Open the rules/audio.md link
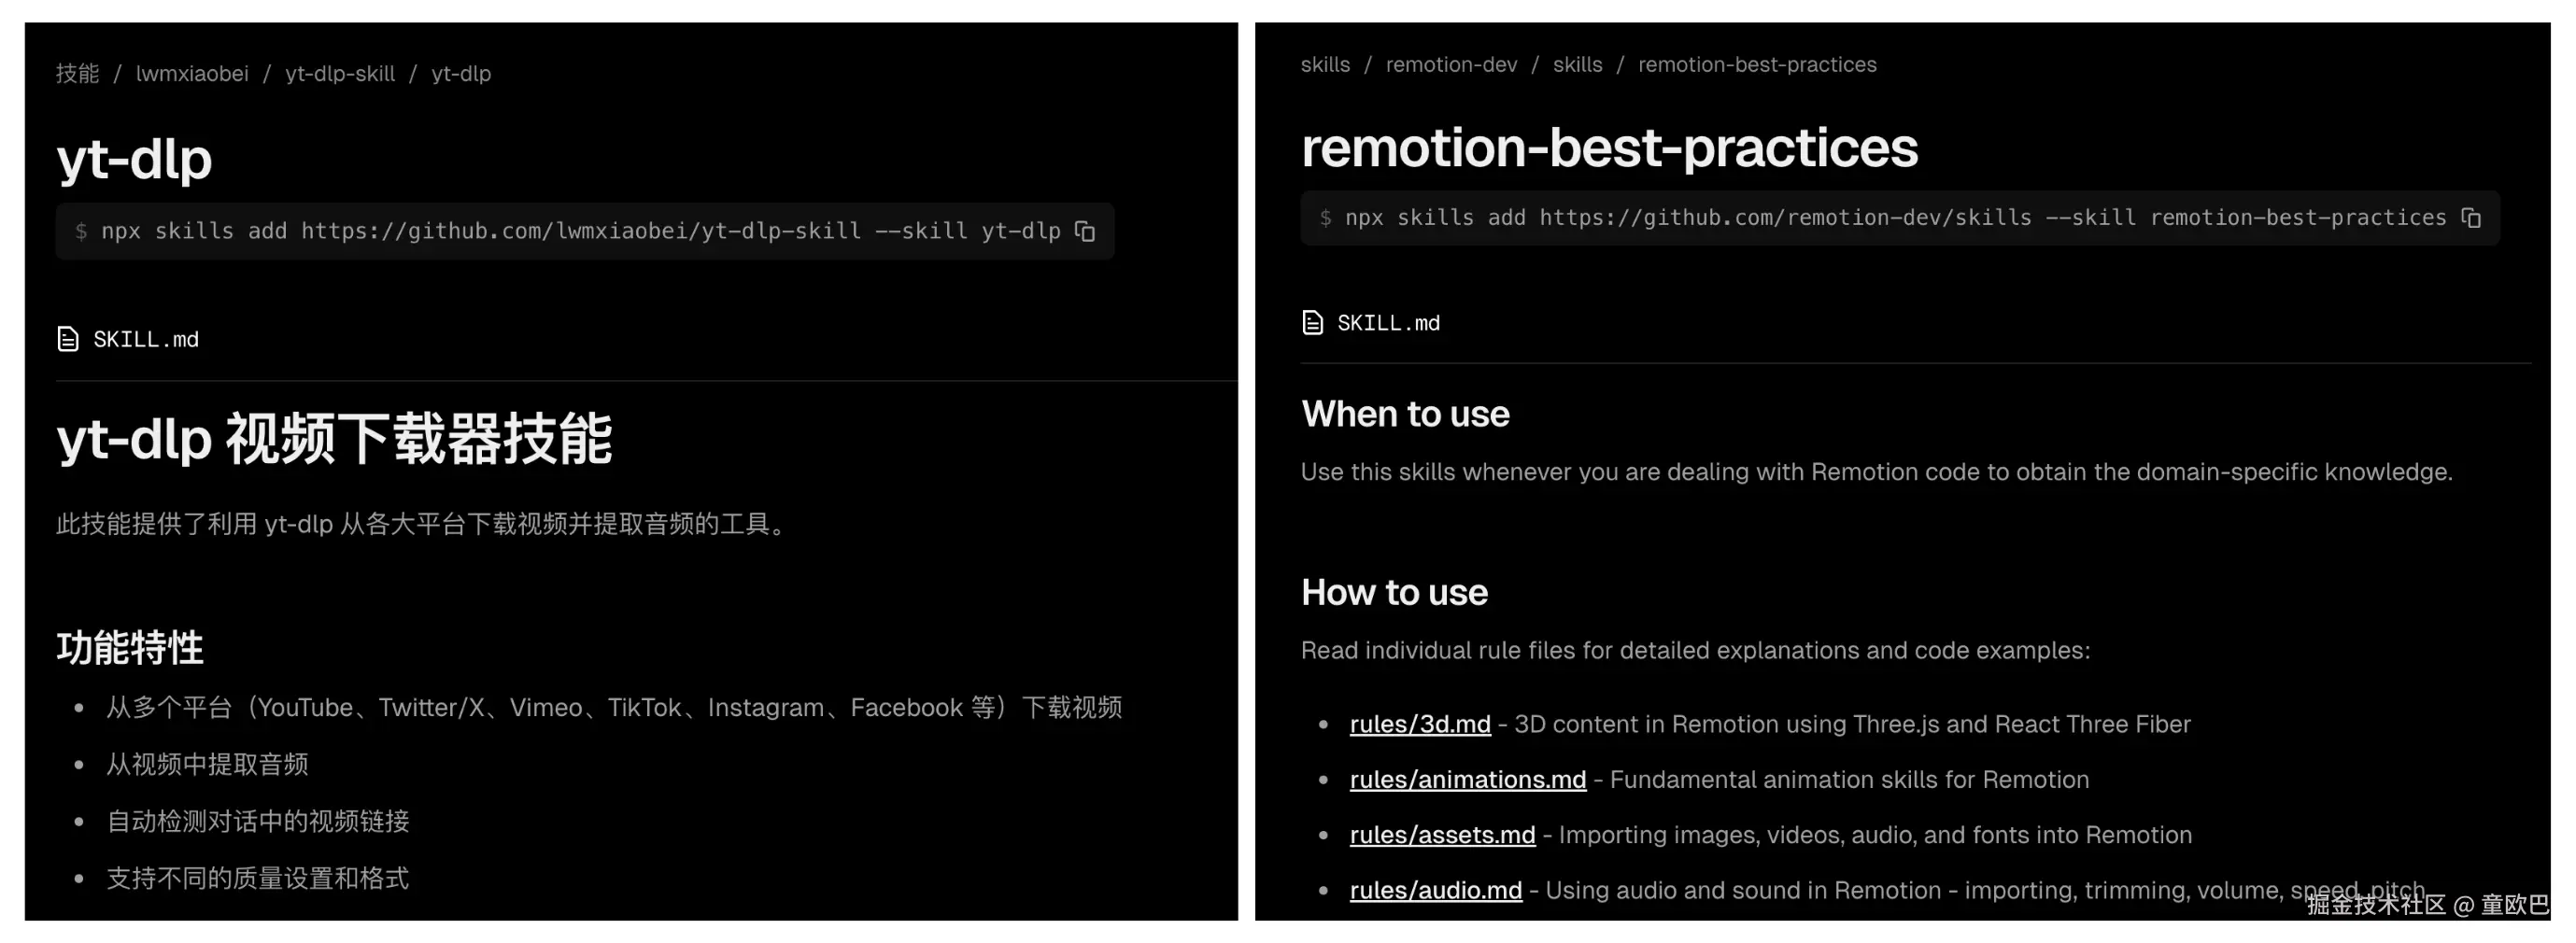The width and height of the screenshot is (2576, 943). [1435, 890]
